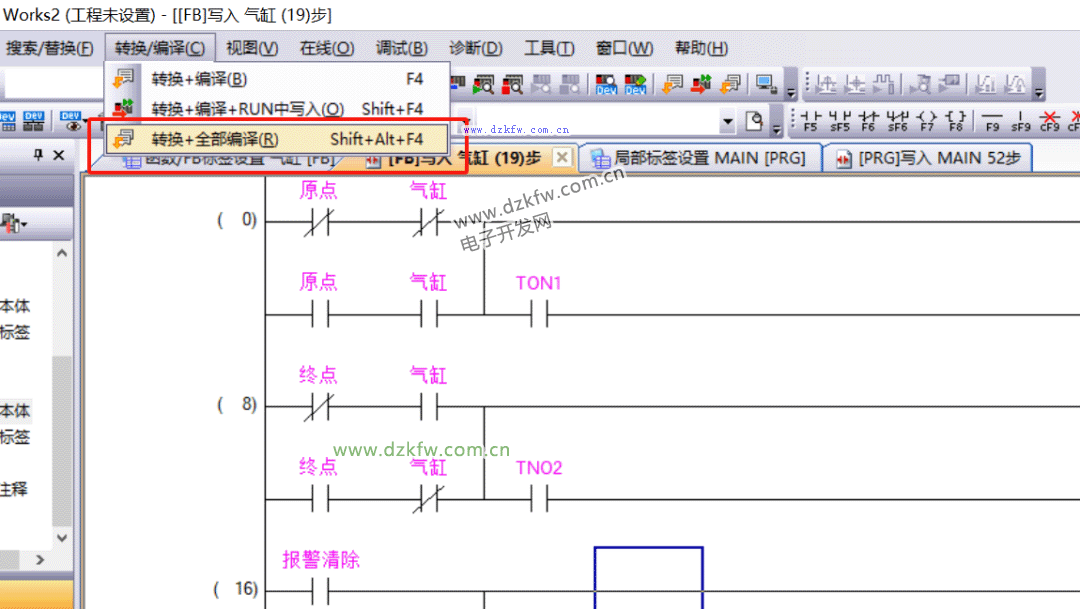
Task: Insert a coil with the F7 tool
Action: tap(927, 122)
